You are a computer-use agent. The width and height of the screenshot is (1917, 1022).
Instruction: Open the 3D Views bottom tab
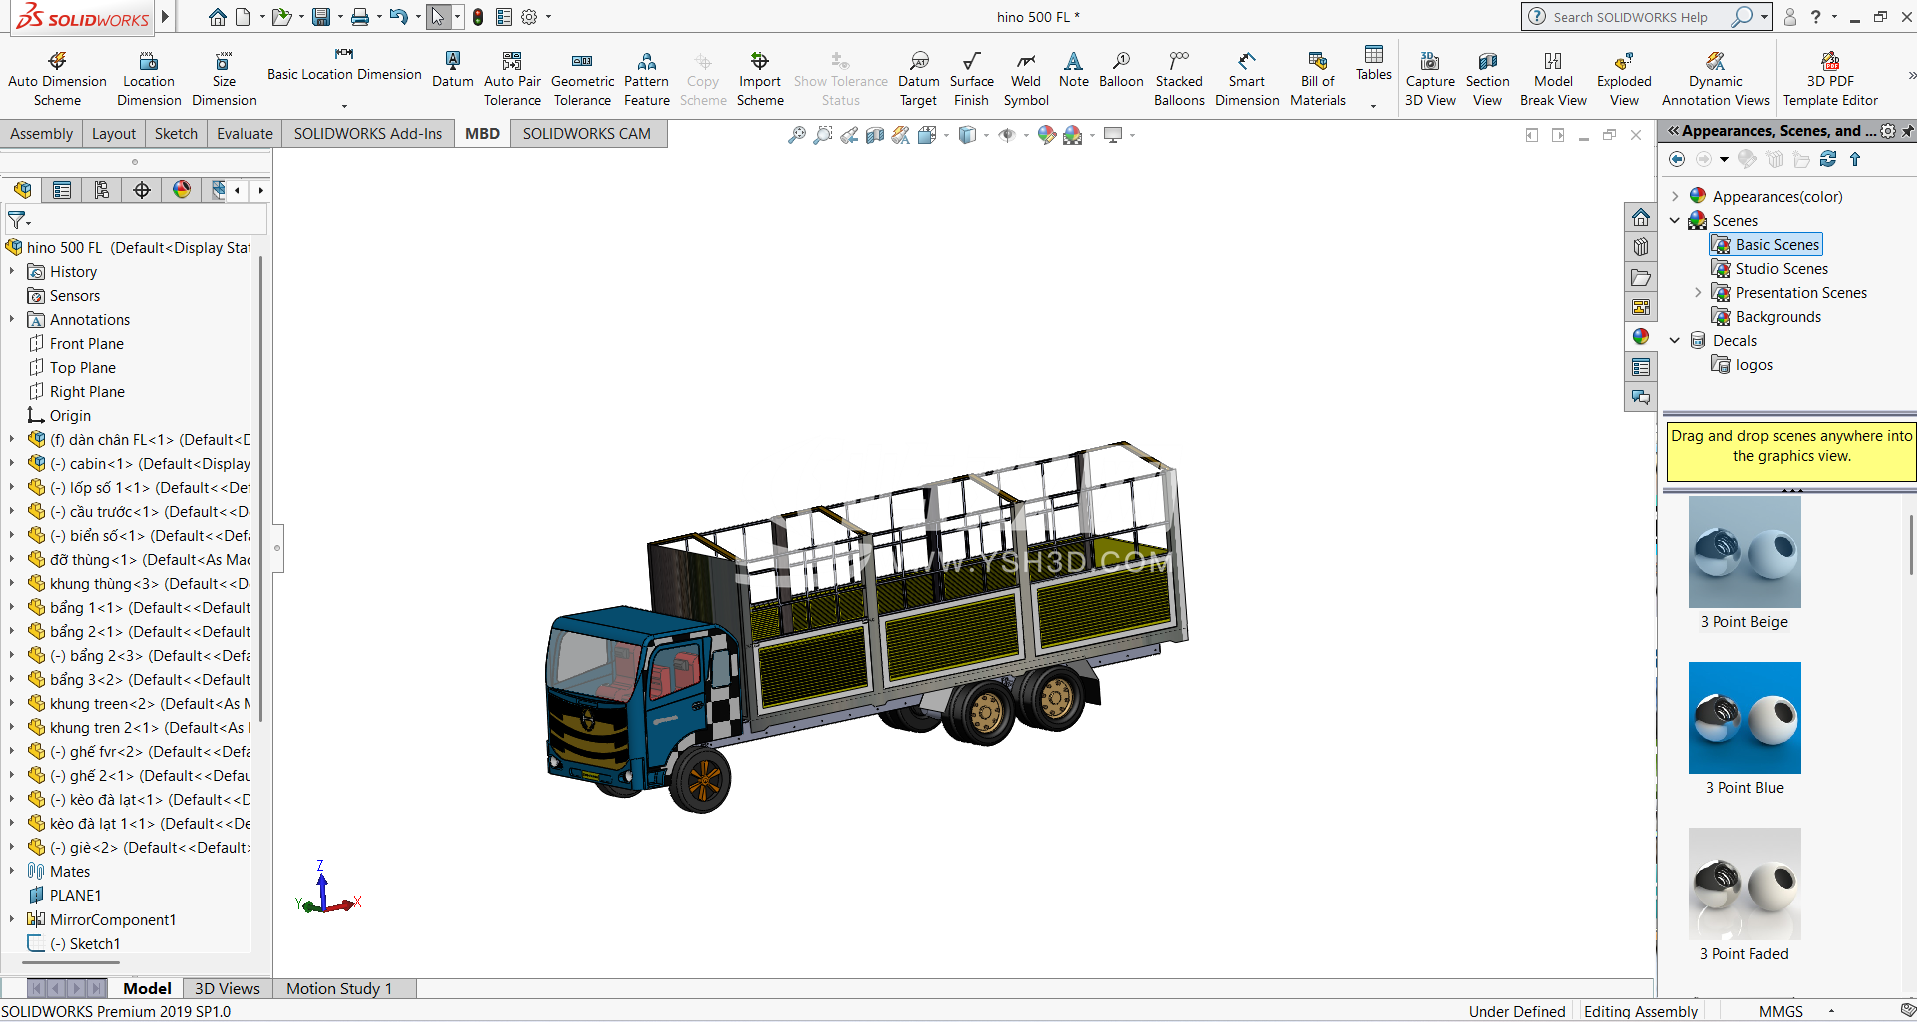227,988
